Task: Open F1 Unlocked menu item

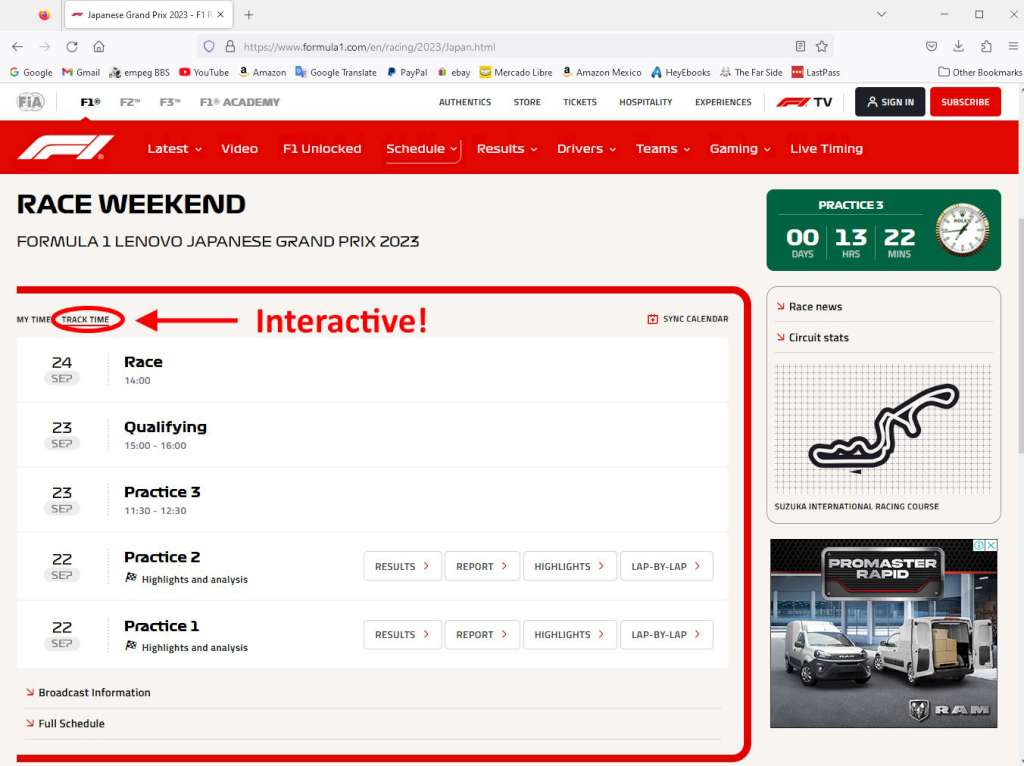Action: pyautogui.click(x=322, y=149)
